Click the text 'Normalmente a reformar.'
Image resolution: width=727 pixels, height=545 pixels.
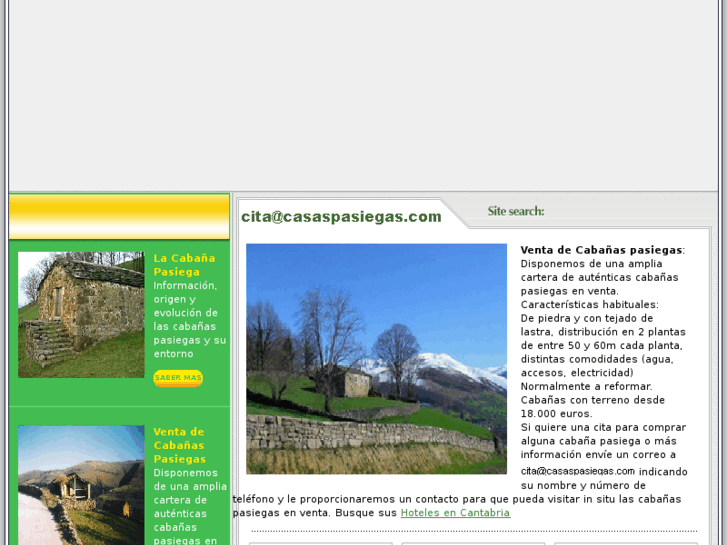tap(587, 386)
